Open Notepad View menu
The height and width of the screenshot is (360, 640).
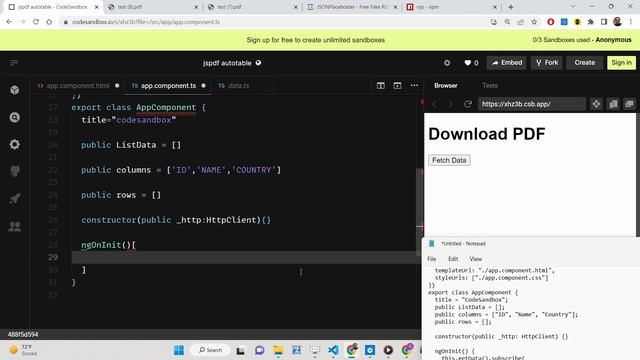tap(476, 259)
